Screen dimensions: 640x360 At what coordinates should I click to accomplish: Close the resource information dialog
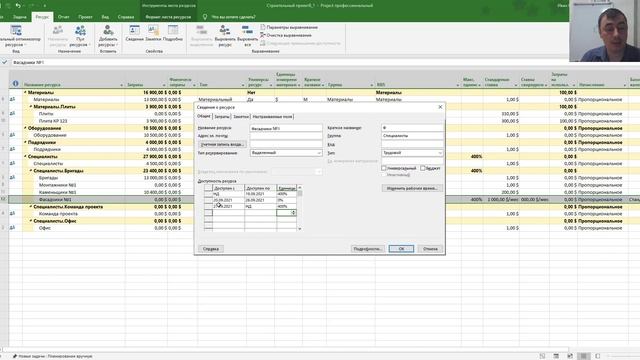click(440, 107)
